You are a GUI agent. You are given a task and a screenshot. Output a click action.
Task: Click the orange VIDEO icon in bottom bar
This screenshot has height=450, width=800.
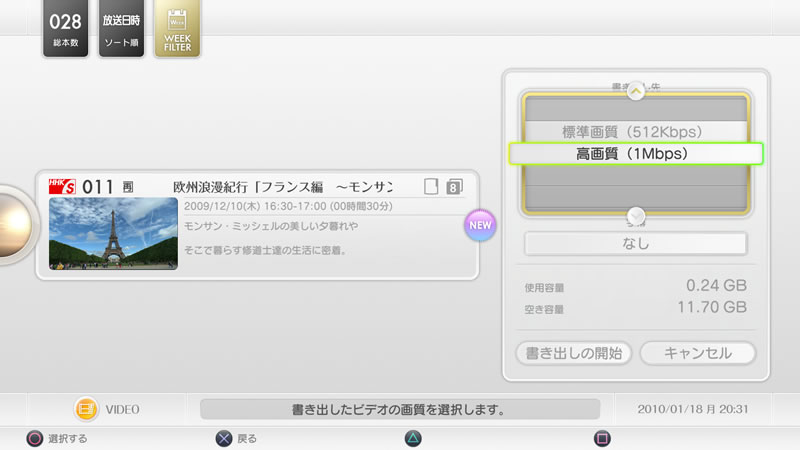(86, 409)
